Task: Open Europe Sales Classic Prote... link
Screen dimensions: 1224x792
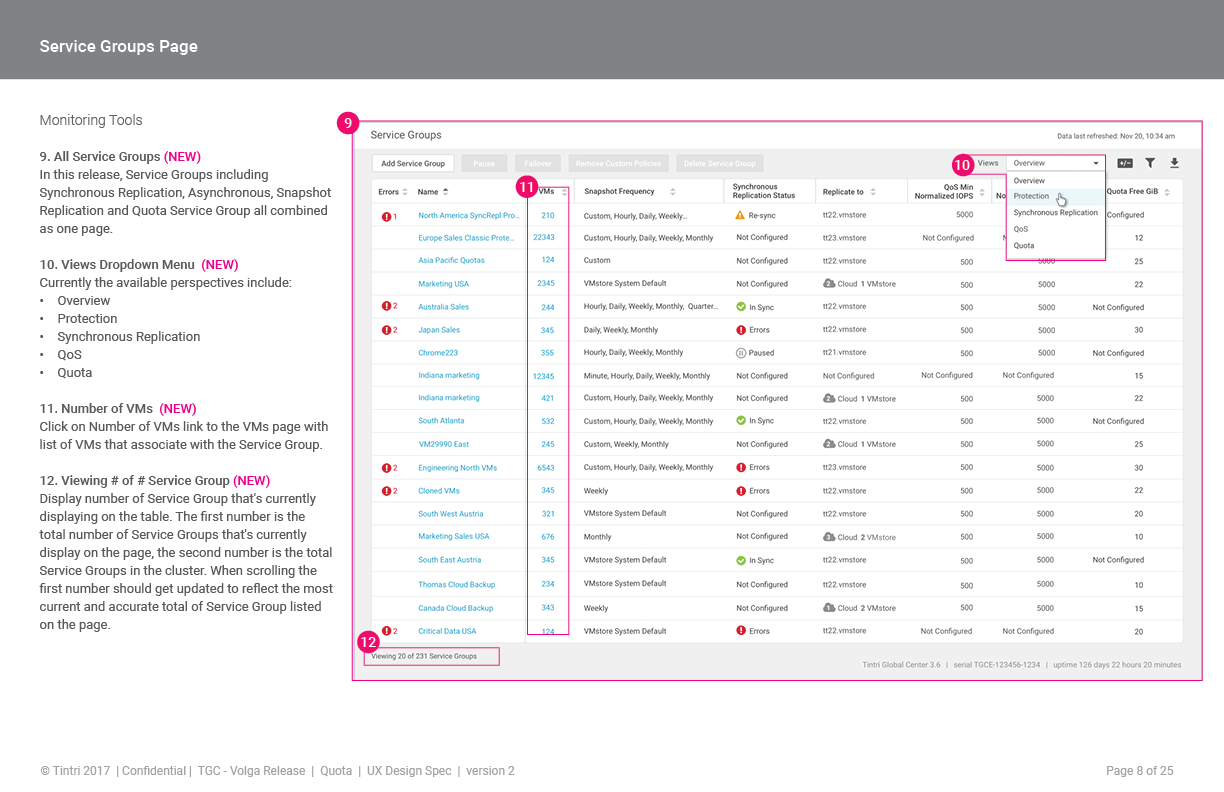Action: pos(466,238)
